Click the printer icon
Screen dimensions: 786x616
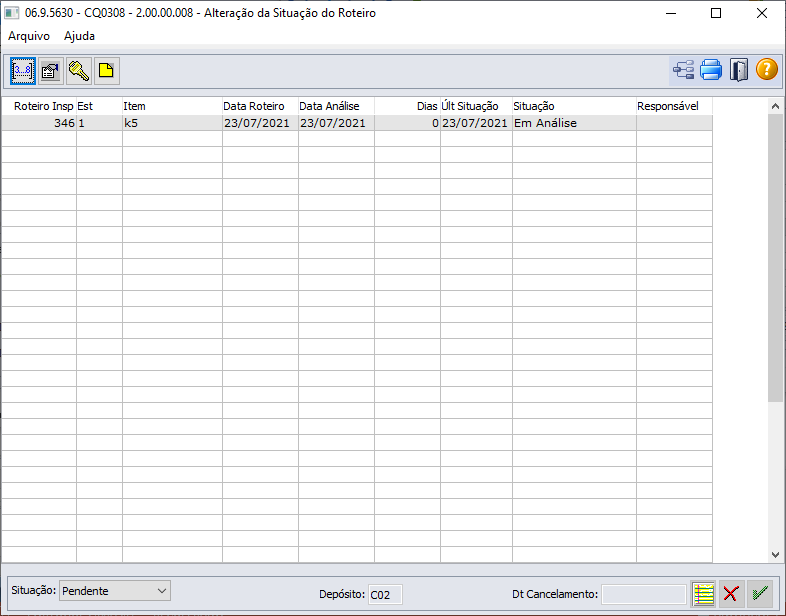point(711,70)
